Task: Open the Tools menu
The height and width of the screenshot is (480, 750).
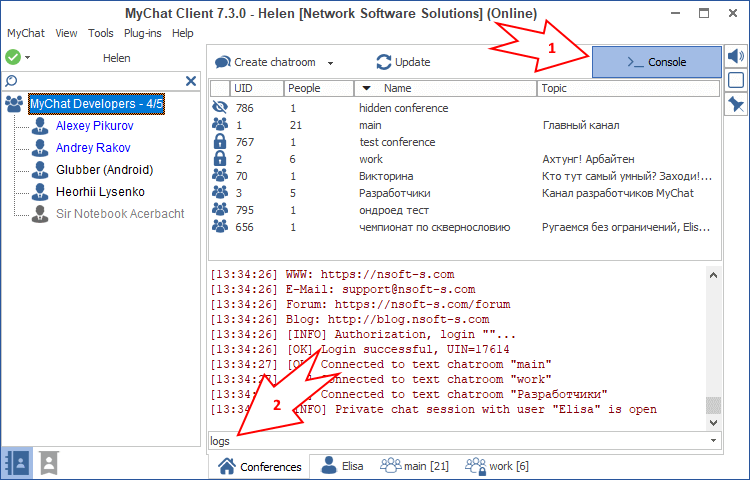Action: click(x=100, y=33)
